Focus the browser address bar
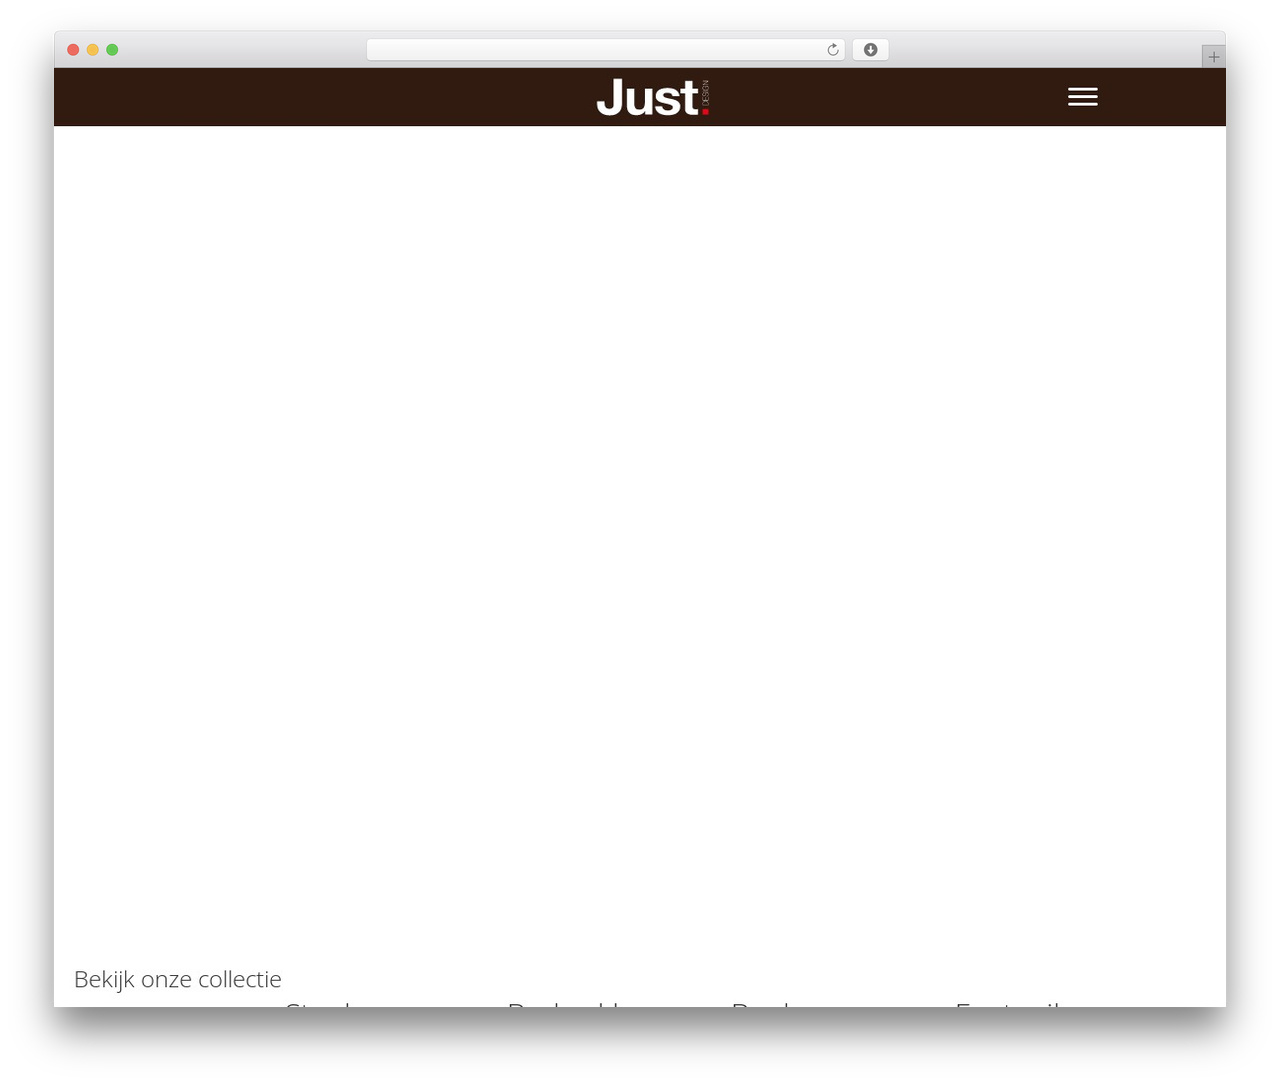The height and width of the screenshot is (1084, 1280). (x=605, y=50)
